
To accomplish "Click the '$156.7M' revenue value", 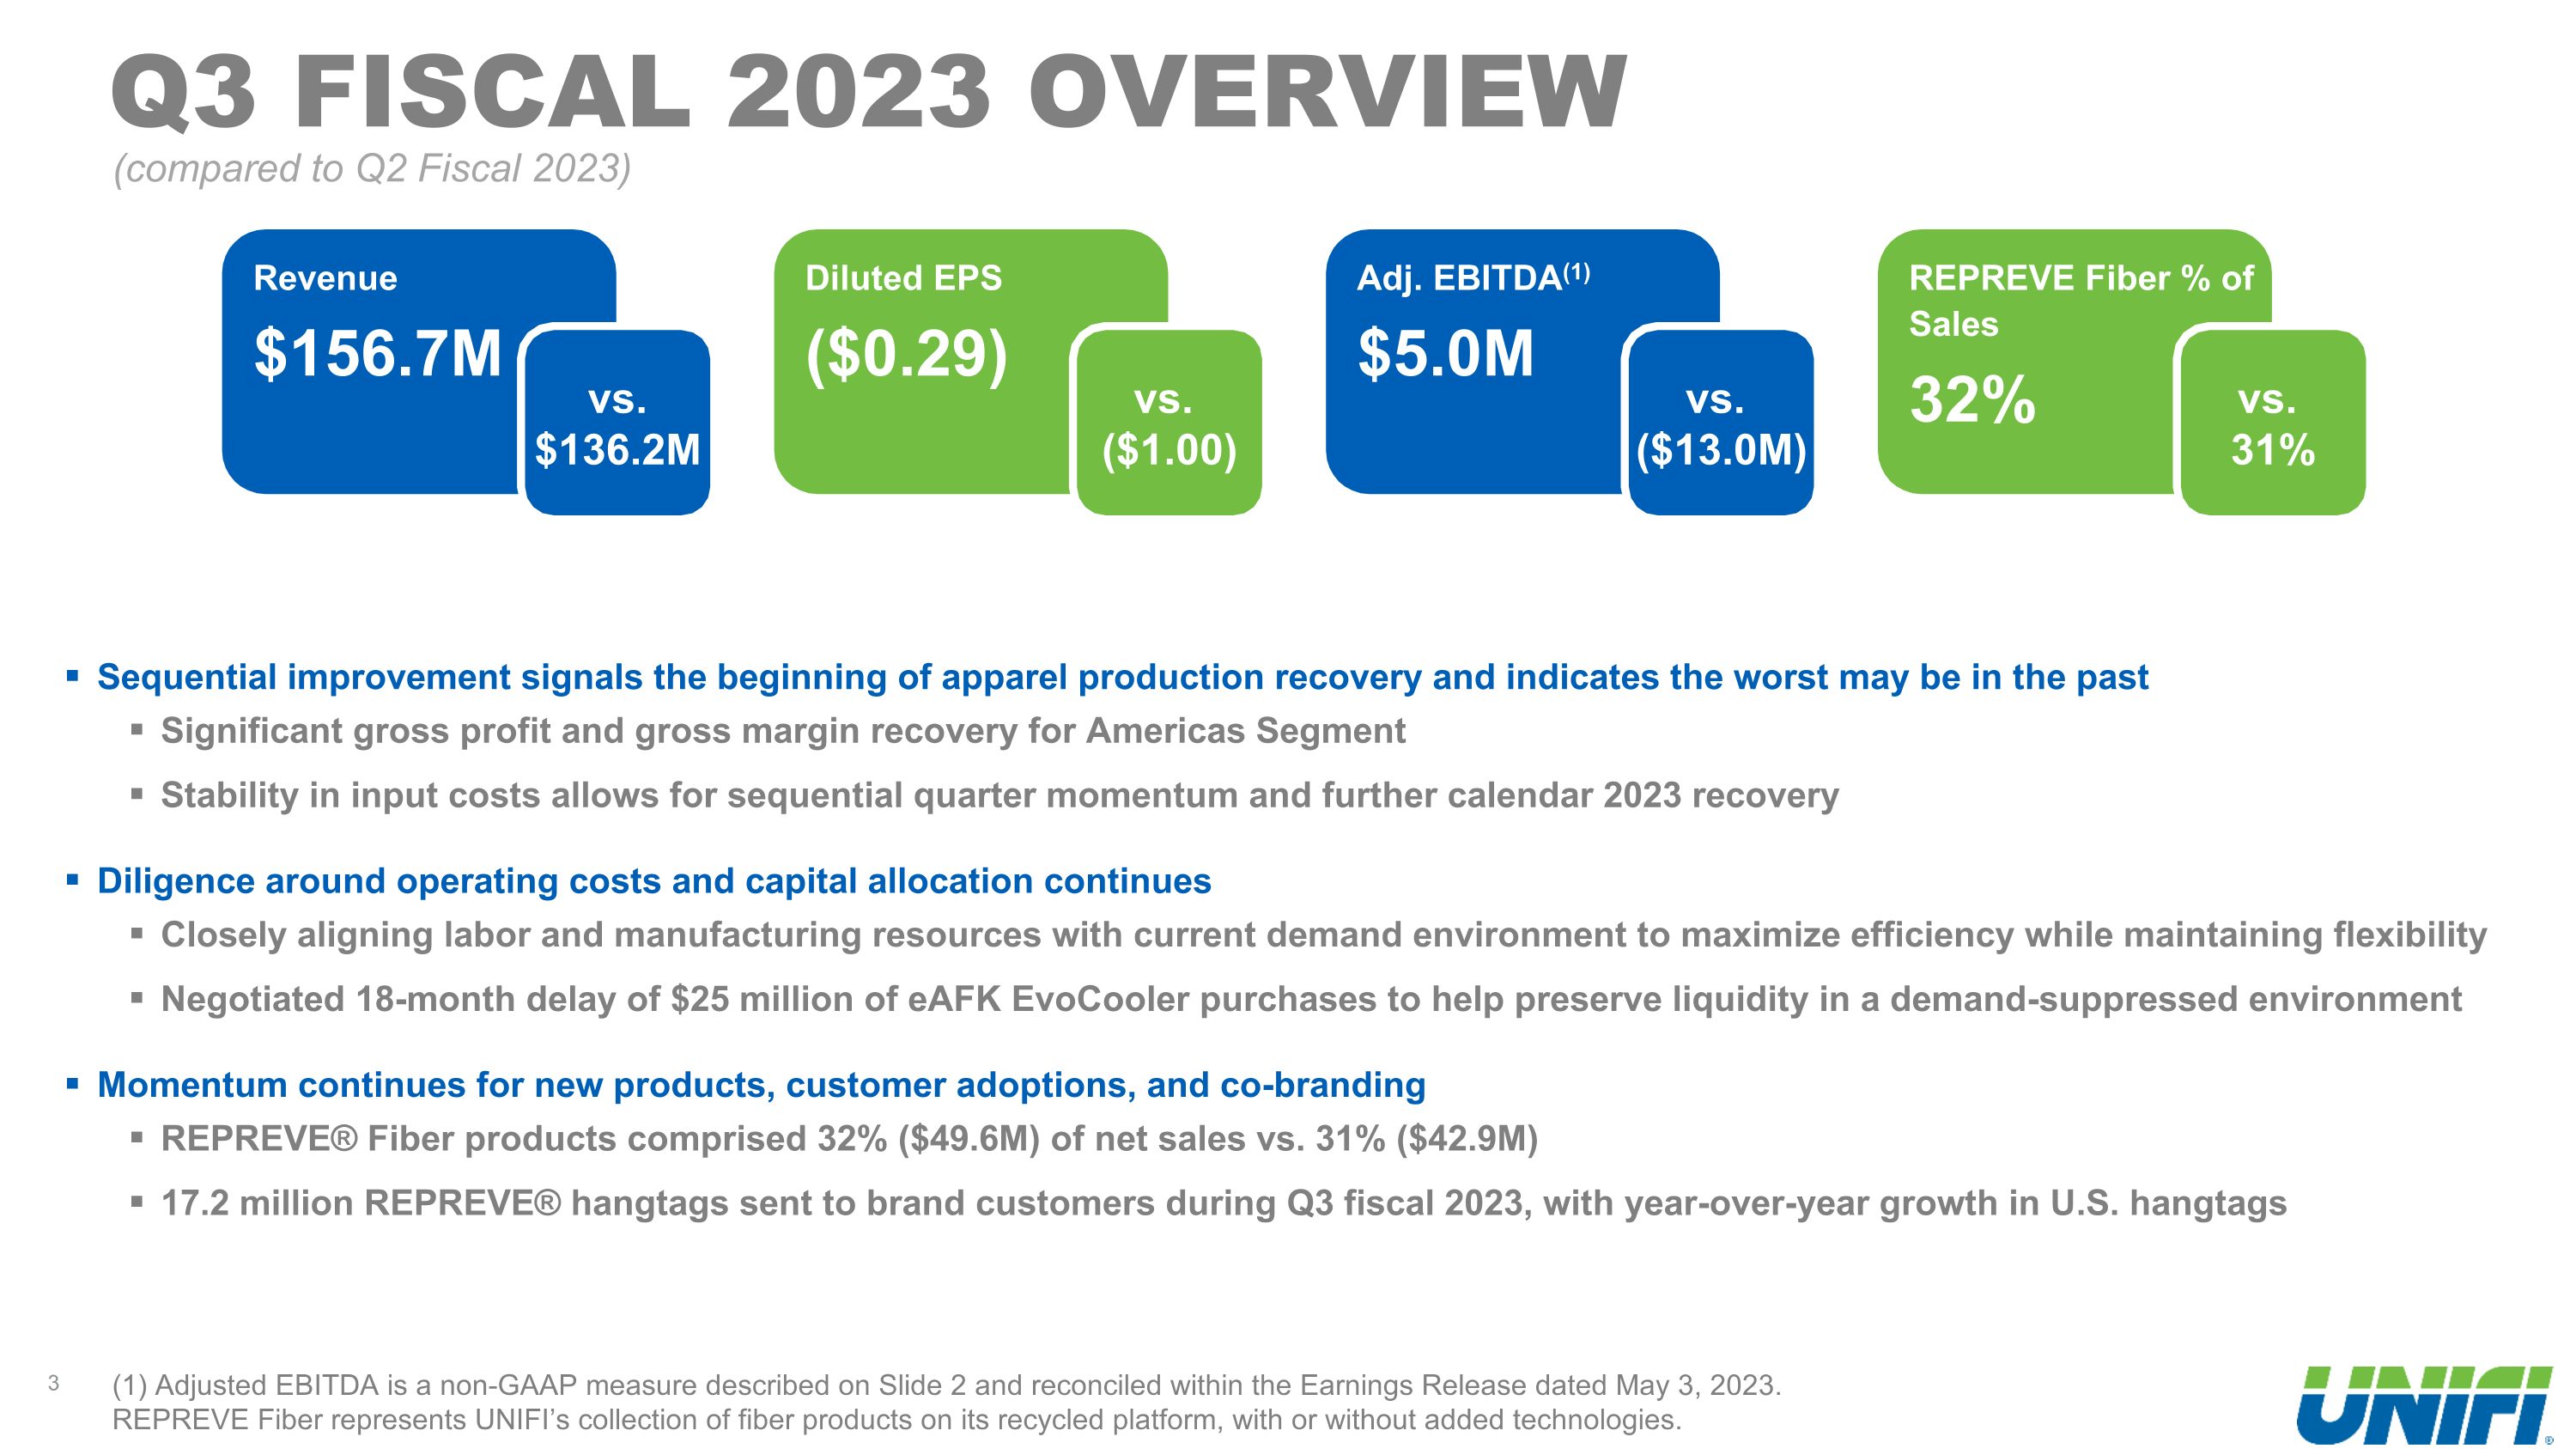I will pyautogui.click(x=378, y=353).
